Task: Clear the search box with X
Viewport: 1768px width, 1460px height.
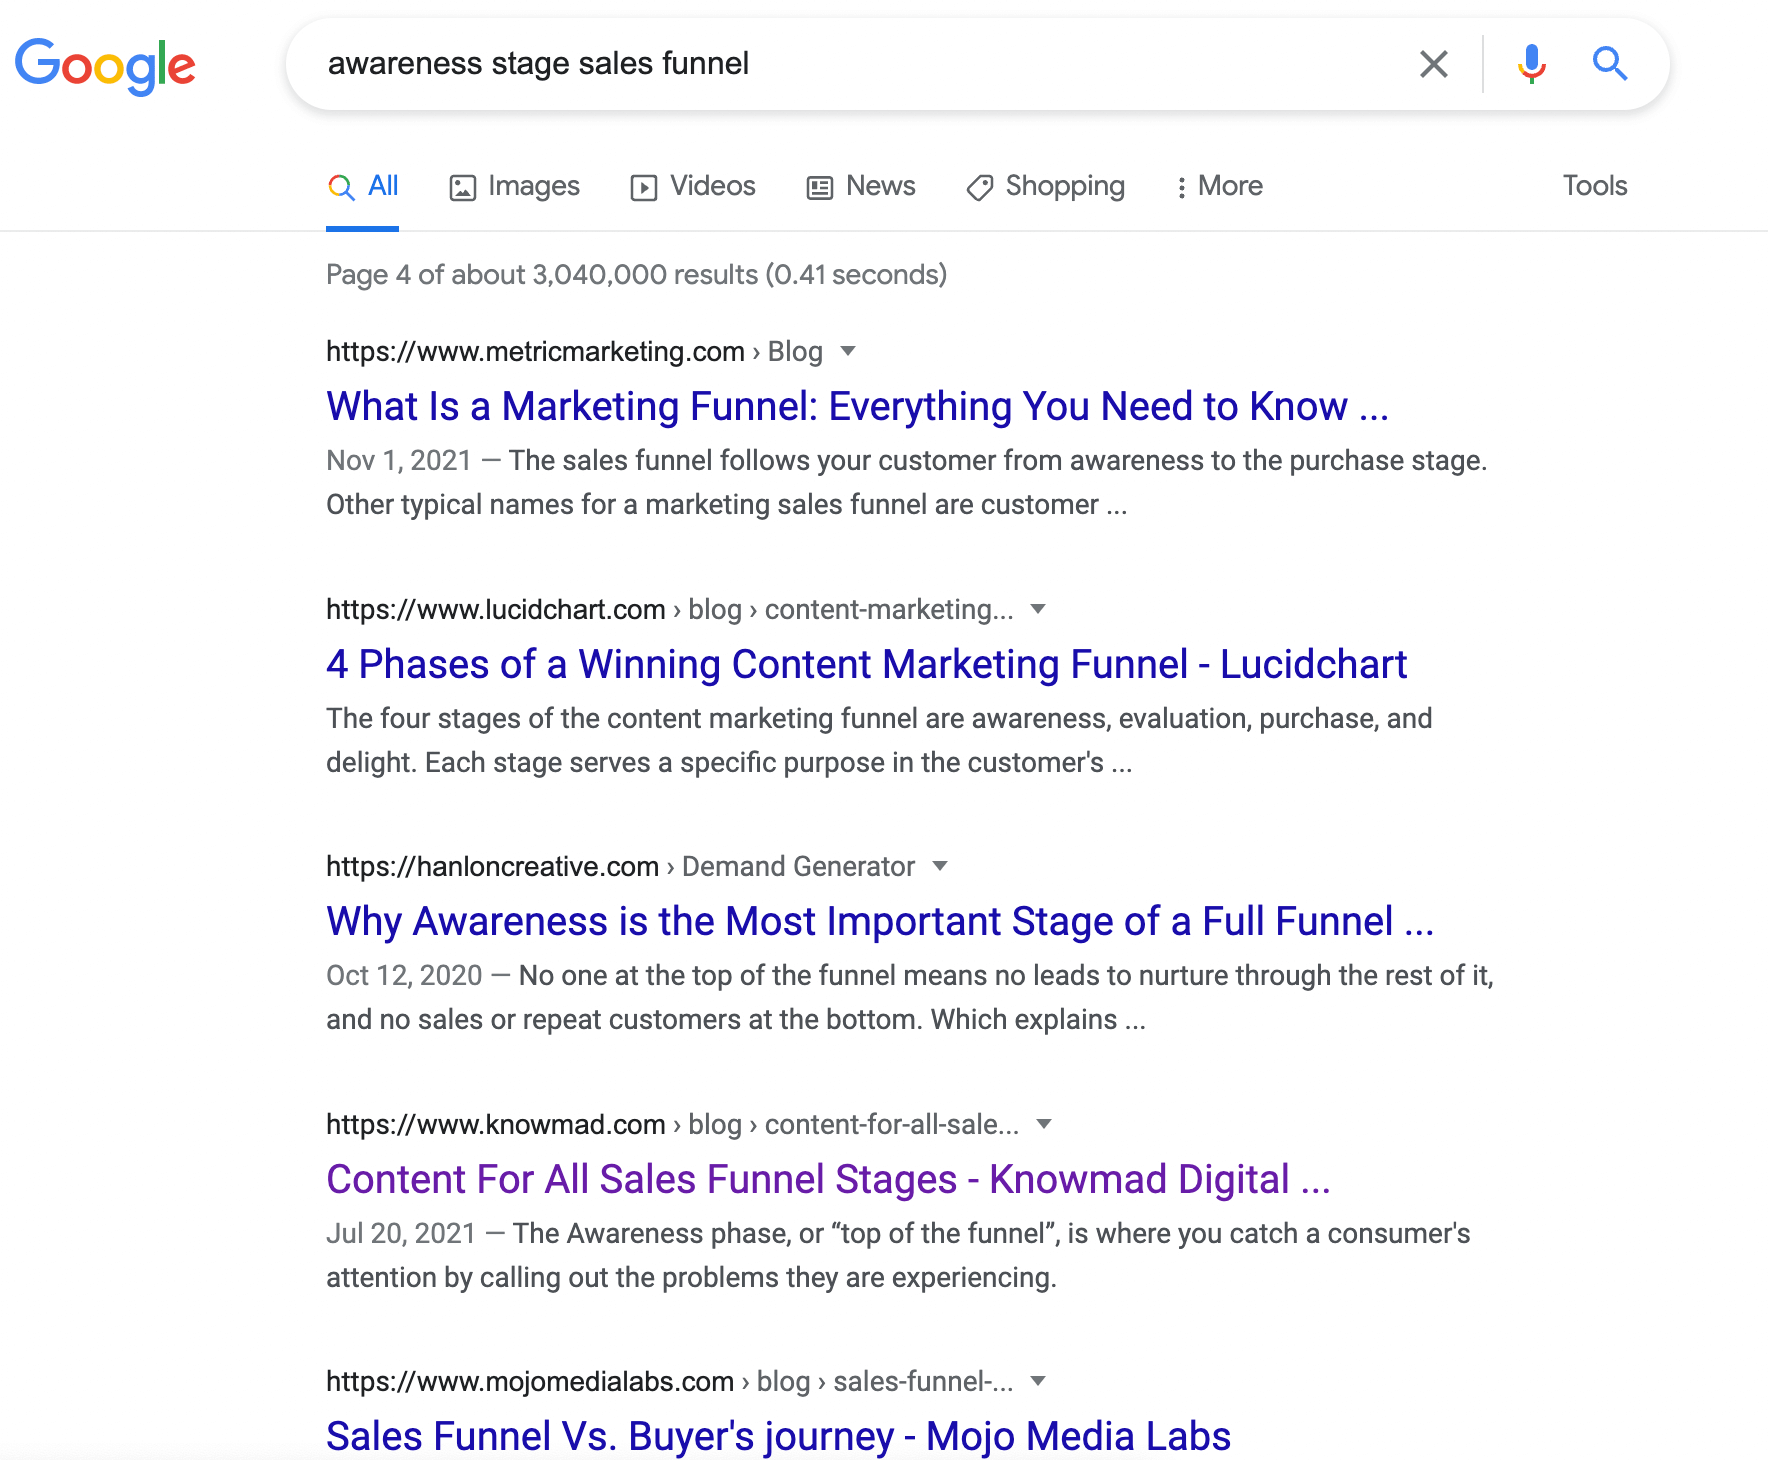Action: click(1434, 64)
